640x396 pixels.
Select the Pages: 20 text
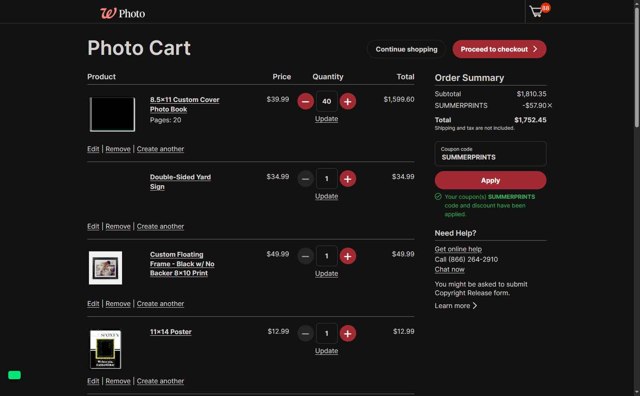point(165,120)
